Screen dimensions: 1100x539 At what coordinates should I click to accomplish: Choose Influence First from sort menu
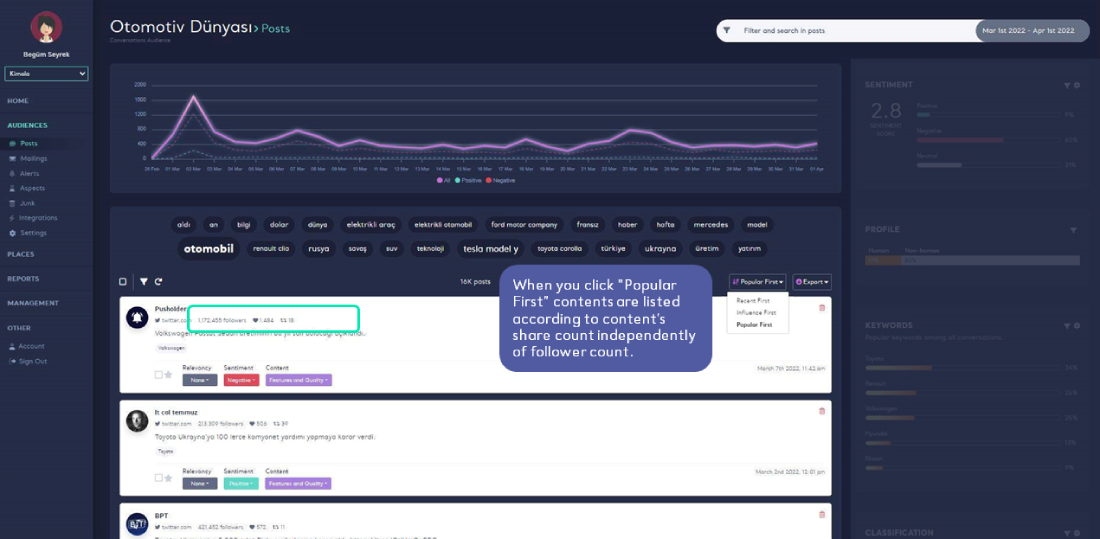tap(756, 313)
